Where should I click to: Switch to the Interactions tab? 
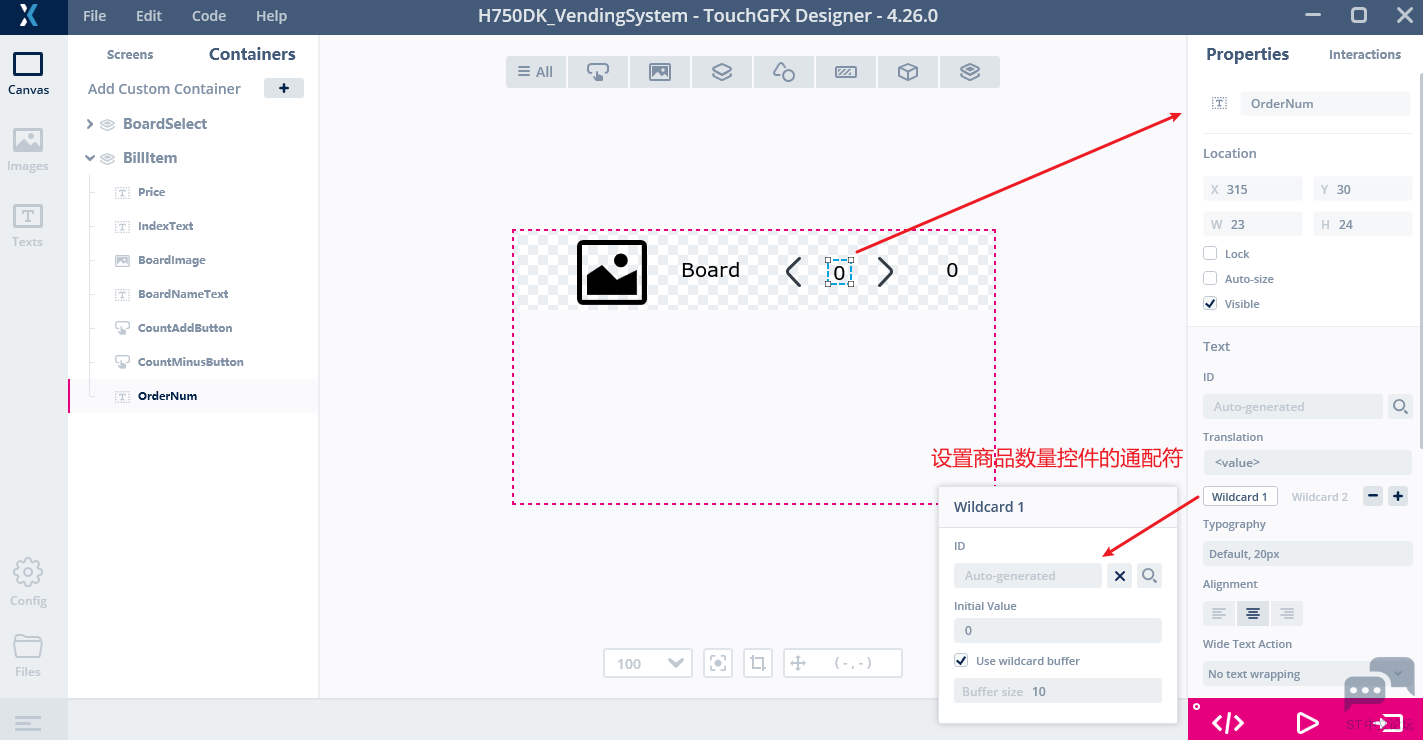1365,55
